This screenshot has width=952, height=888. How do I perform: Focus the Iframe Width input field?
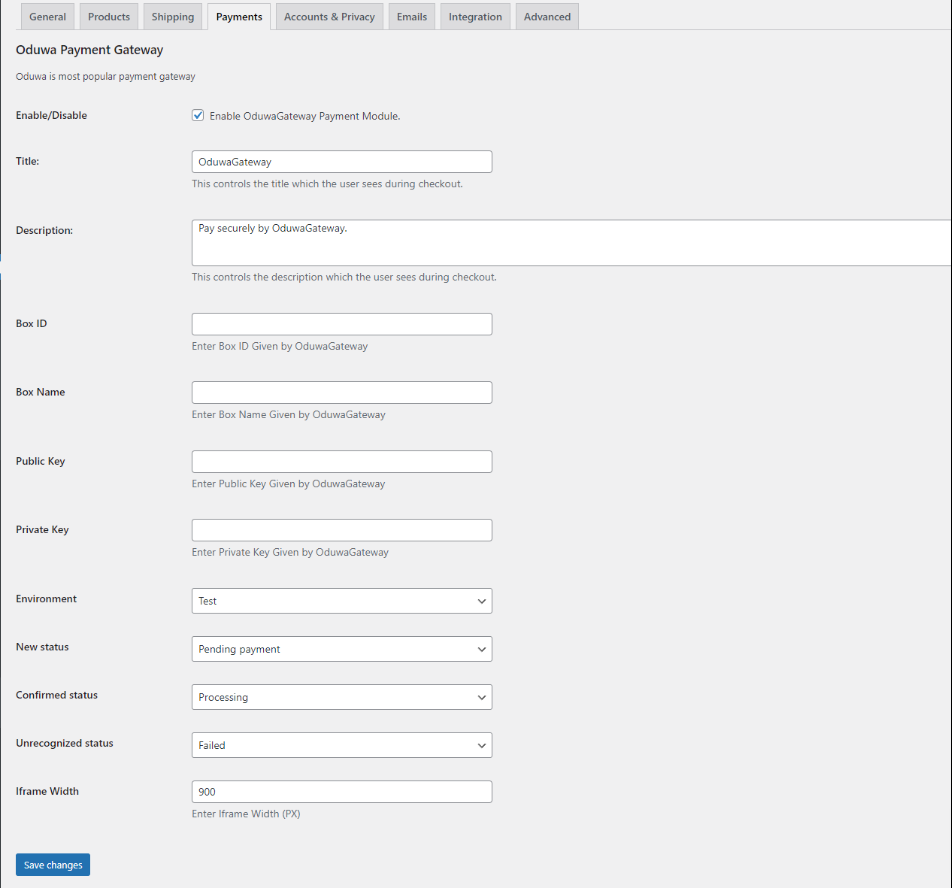point(342,791)
